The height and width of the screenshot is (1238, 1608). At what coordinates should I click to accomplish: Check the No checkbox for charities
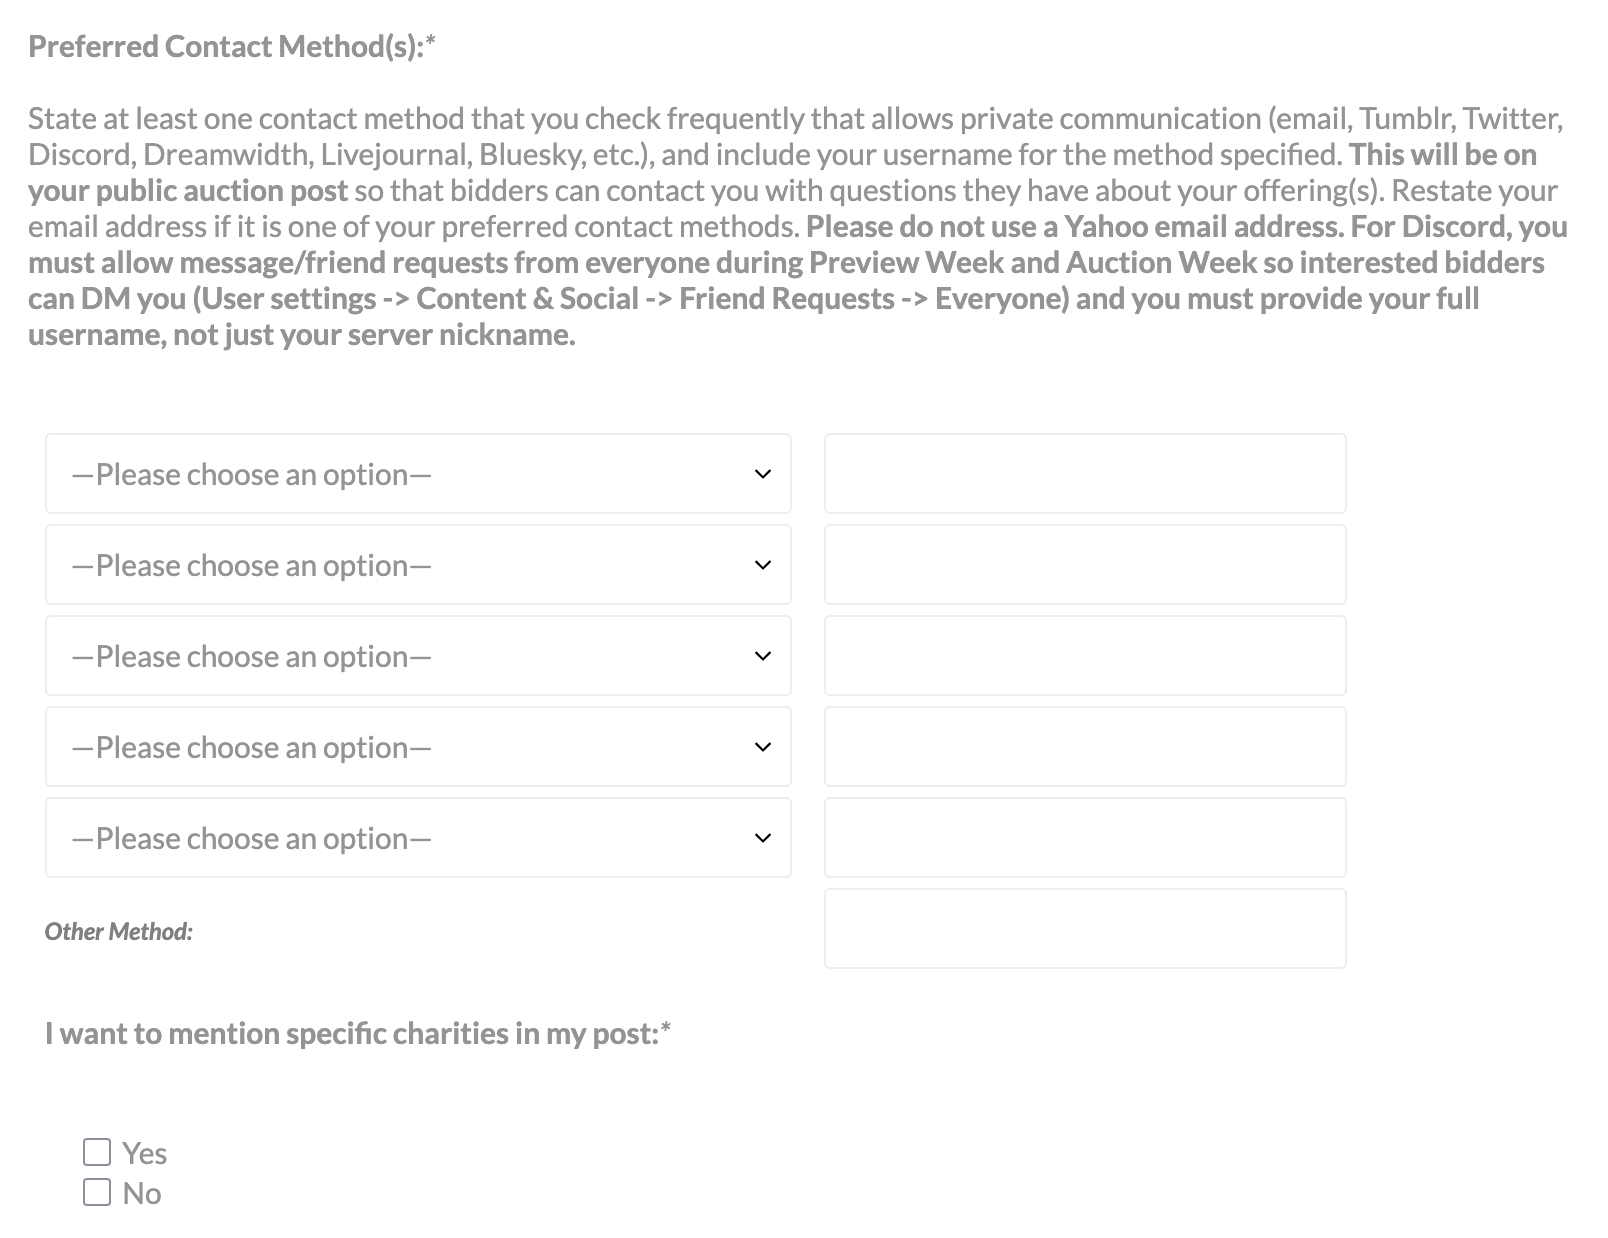tap(97, 1192)
